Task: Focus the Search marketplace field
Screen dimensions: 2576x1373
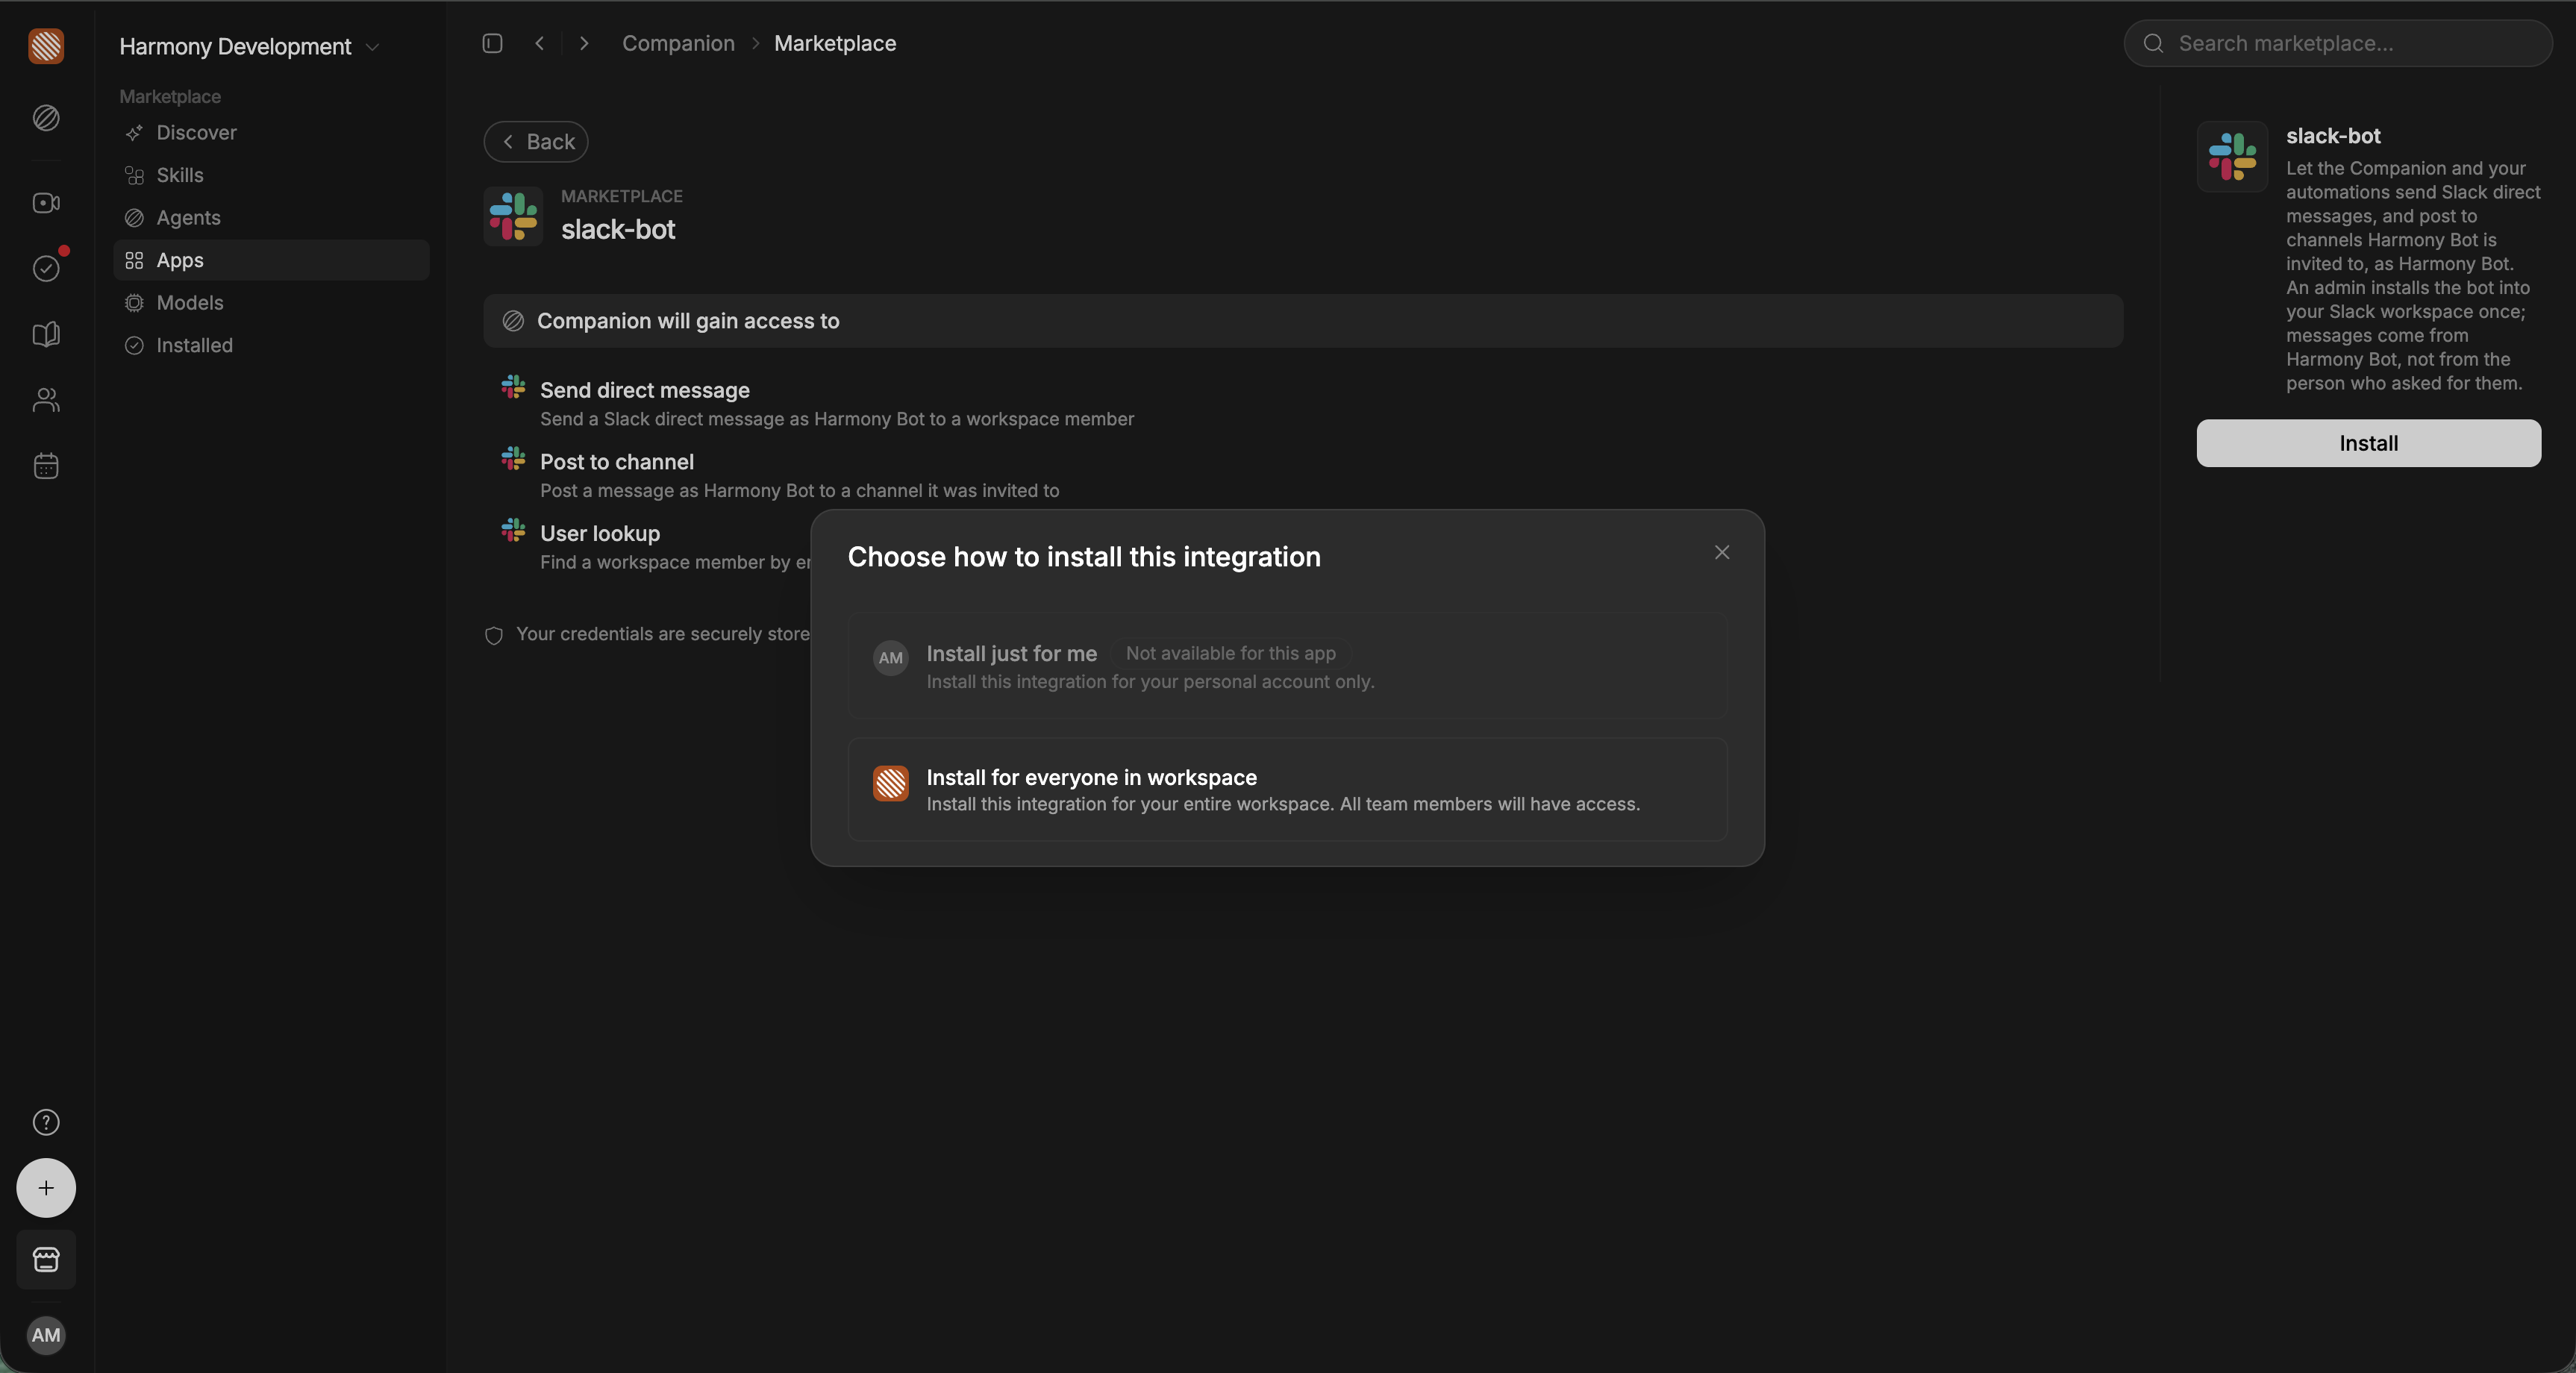Action: pos(2338,43)
